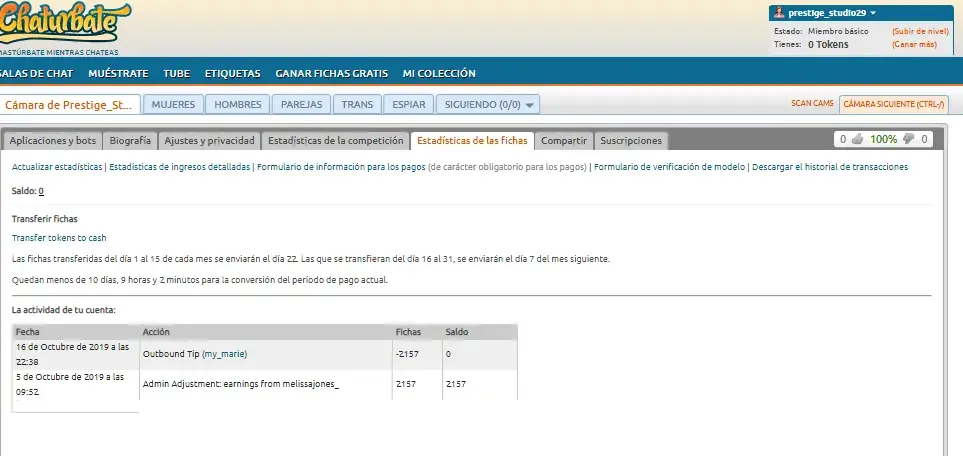Click La actividad de tu cuenta heading
The image size is (963, 456).
click(x=63, y=310)
